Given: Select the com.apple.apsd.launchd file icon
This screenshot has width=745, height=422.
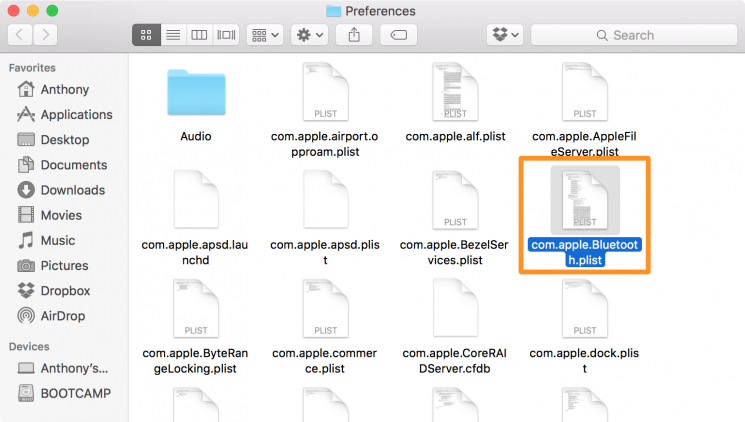Looking at the screenshot, I should pos(196,200).
